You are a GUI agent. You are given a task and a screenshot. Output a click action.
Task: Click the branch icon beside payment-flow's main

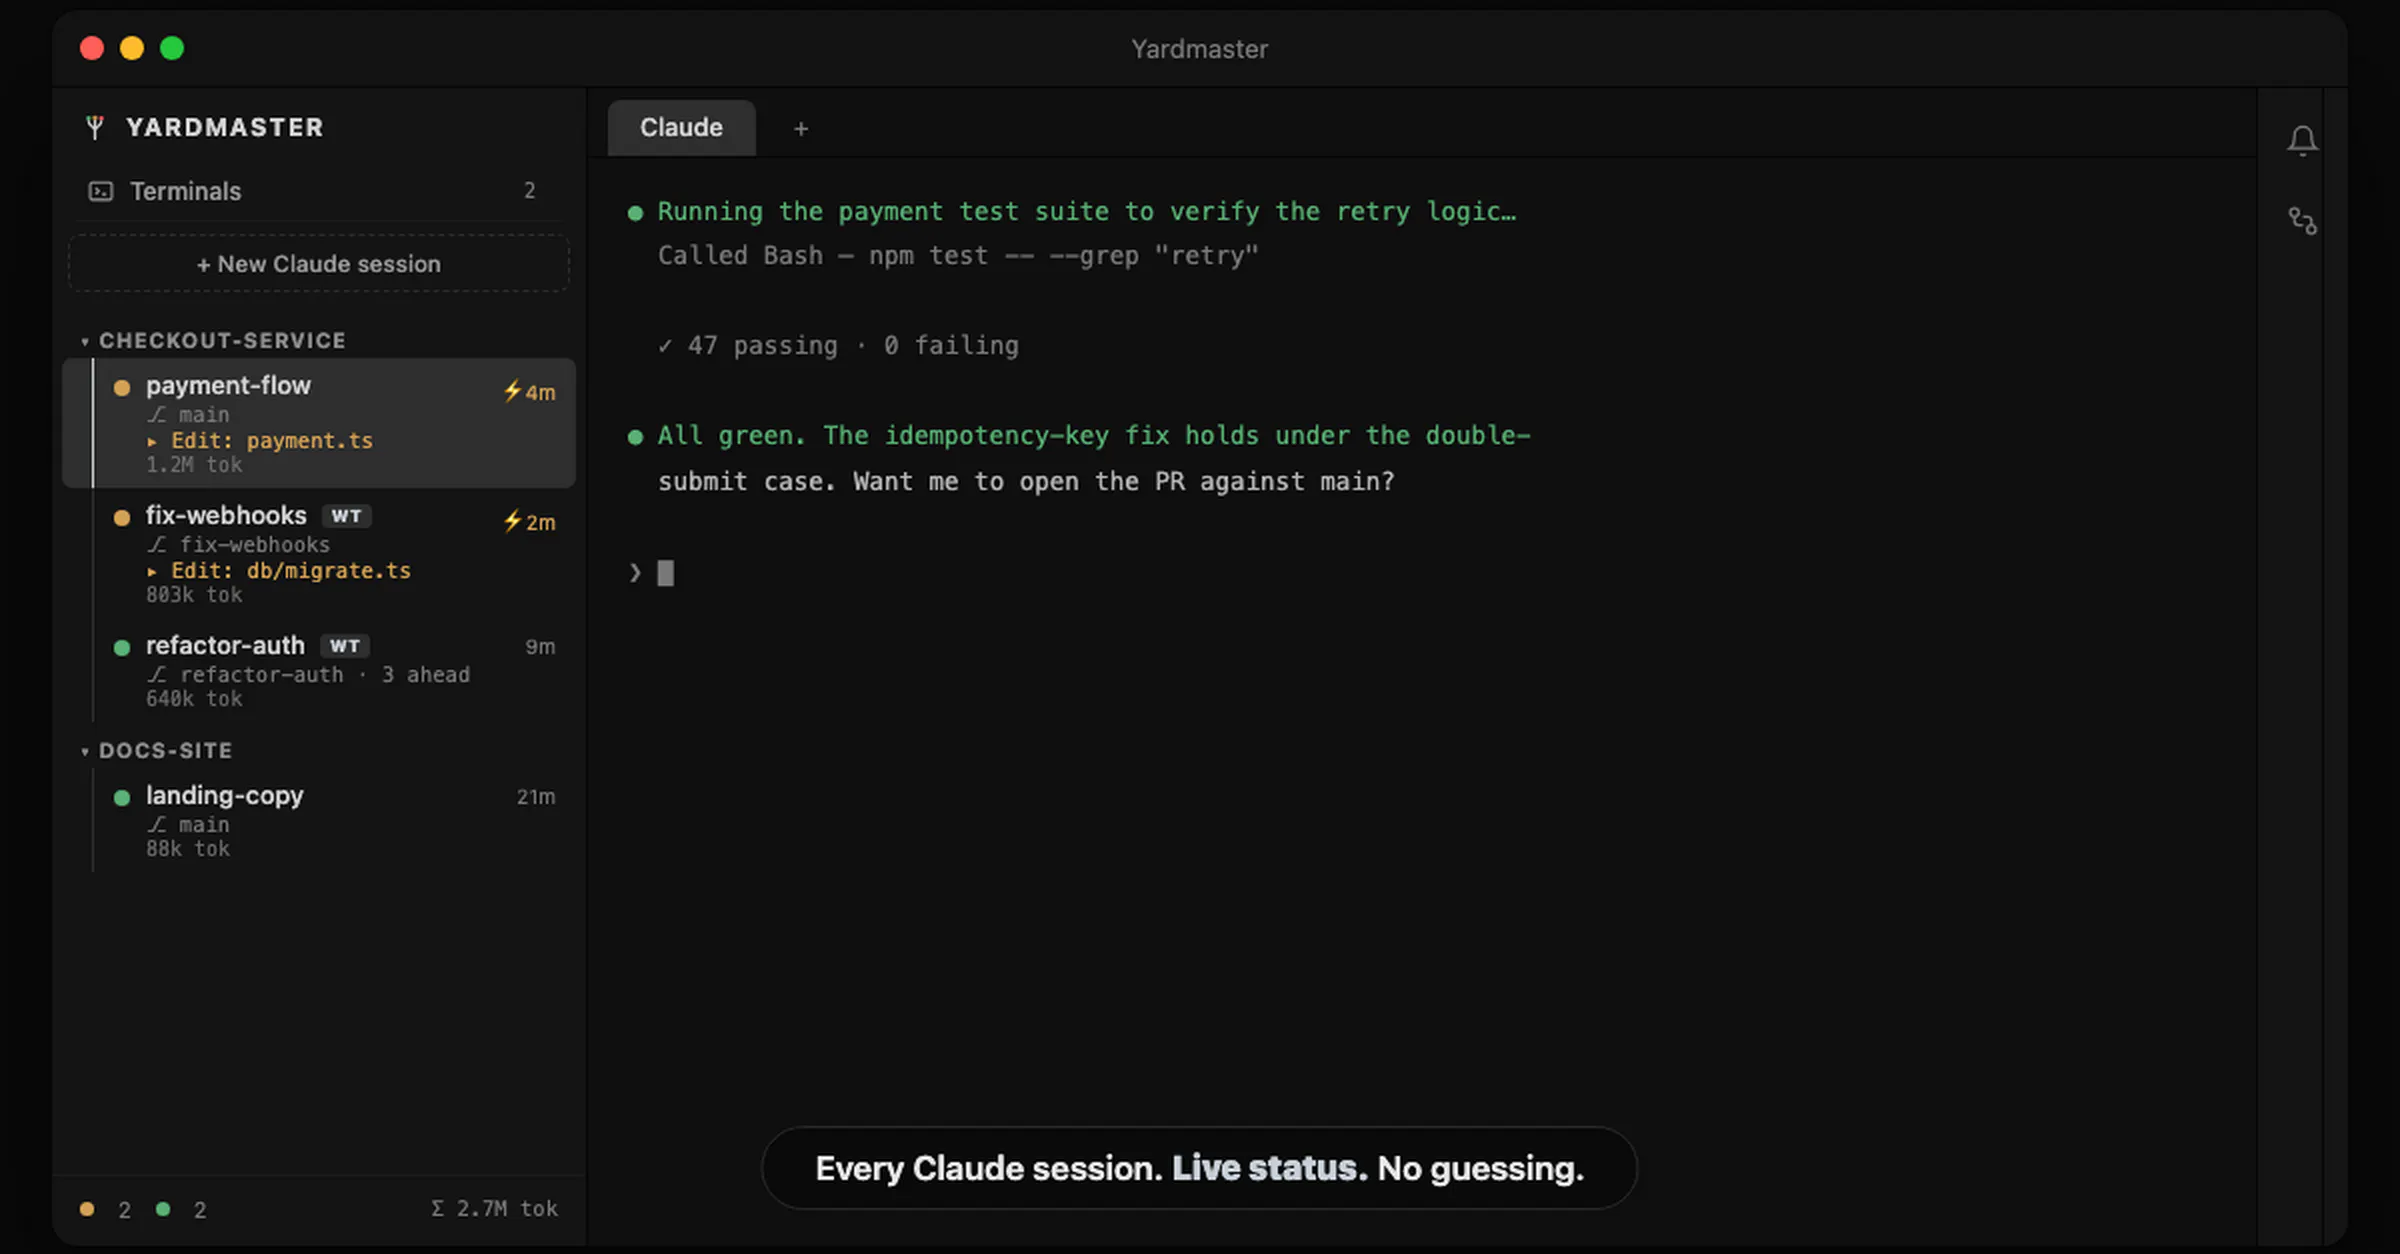(157, 415)
